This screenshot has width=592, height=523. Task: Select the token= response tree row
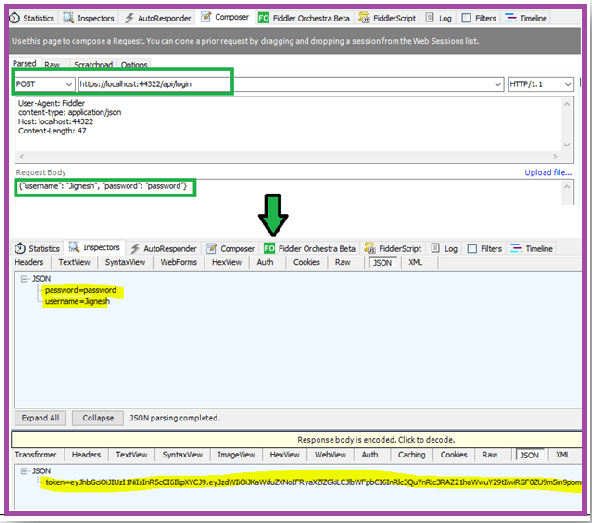pyautogui.click(x=313, y=482)
